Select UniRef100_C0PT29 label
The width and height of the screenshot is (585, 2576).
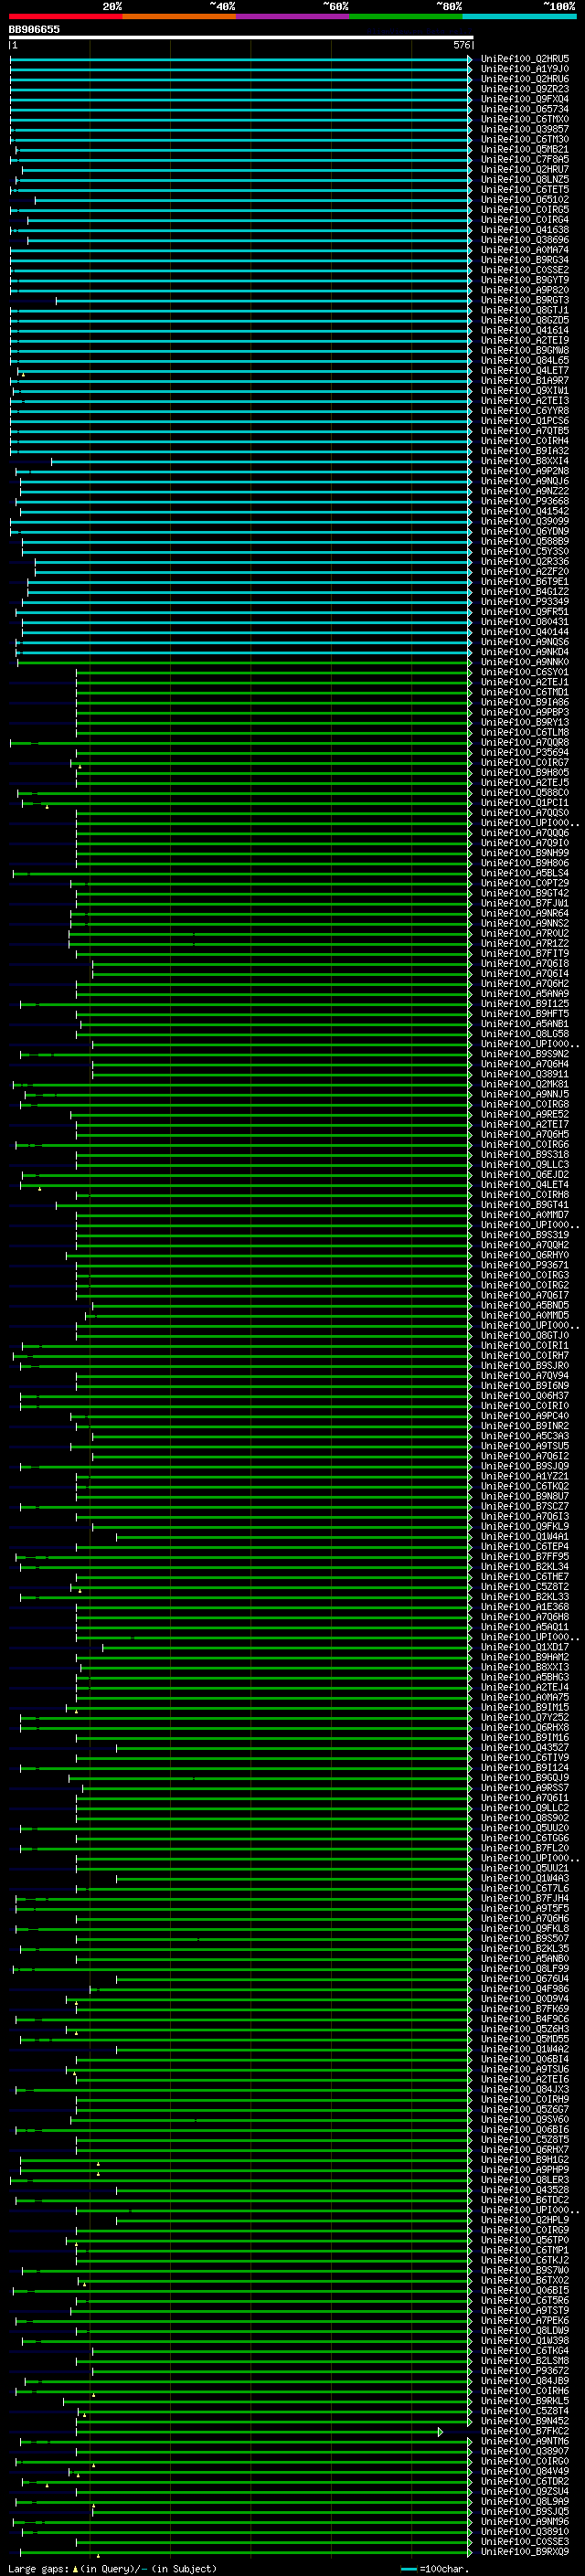(x=524, y=883)
